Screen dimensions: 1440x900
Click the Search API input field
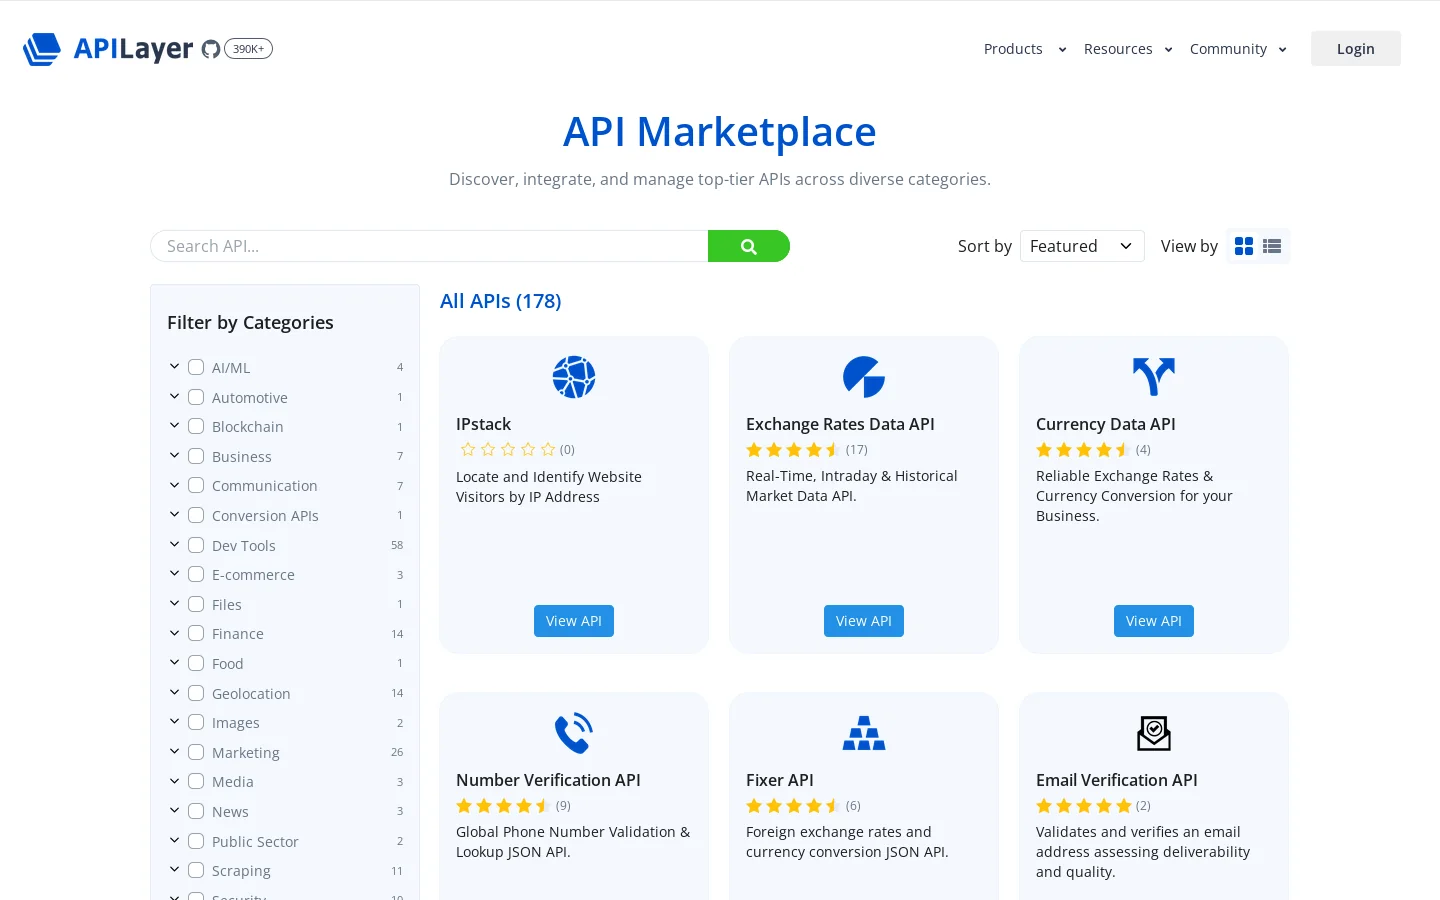[429, 246]
